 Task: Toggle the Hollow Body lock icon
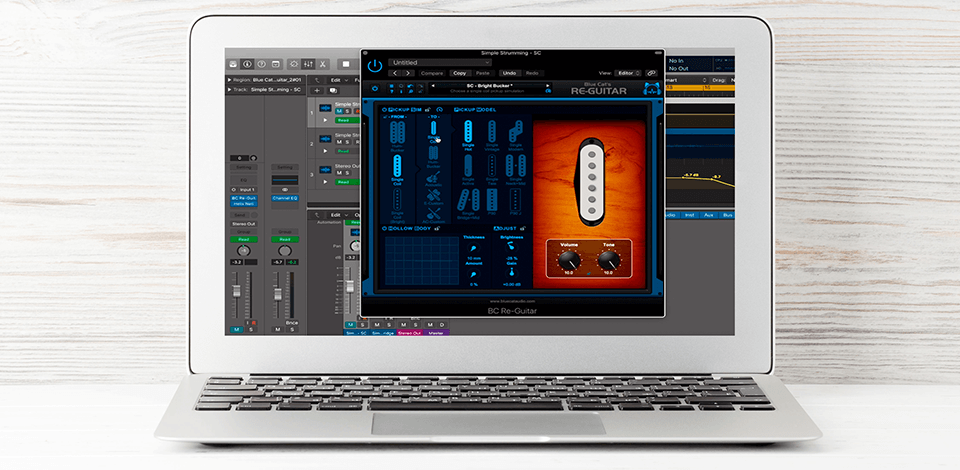click(x=437, y=228)
